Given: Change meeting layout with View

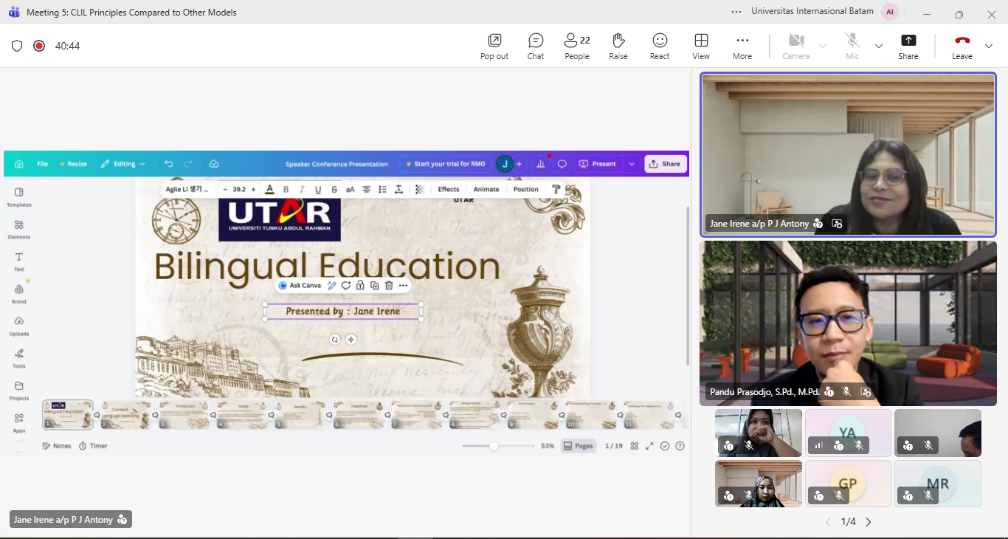Looking at the screenshot, I should pyautogui.click(x=701, y=46).
